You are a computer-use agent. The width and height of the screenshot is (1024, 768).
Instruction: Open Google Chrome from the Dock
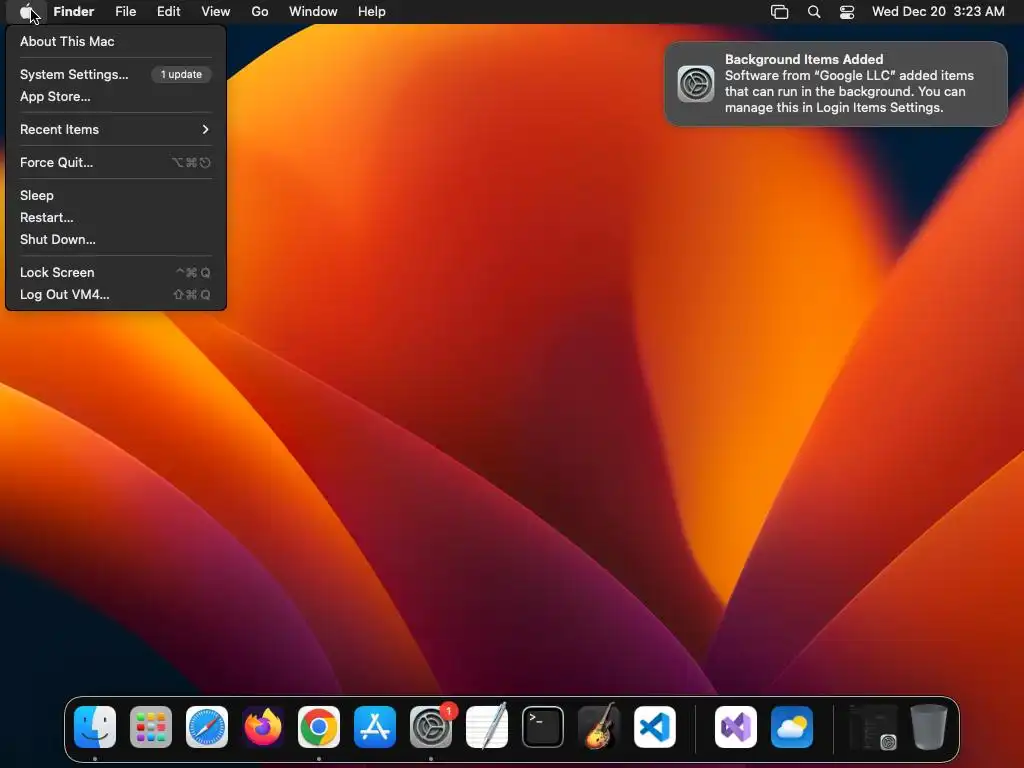coord(319,727)
